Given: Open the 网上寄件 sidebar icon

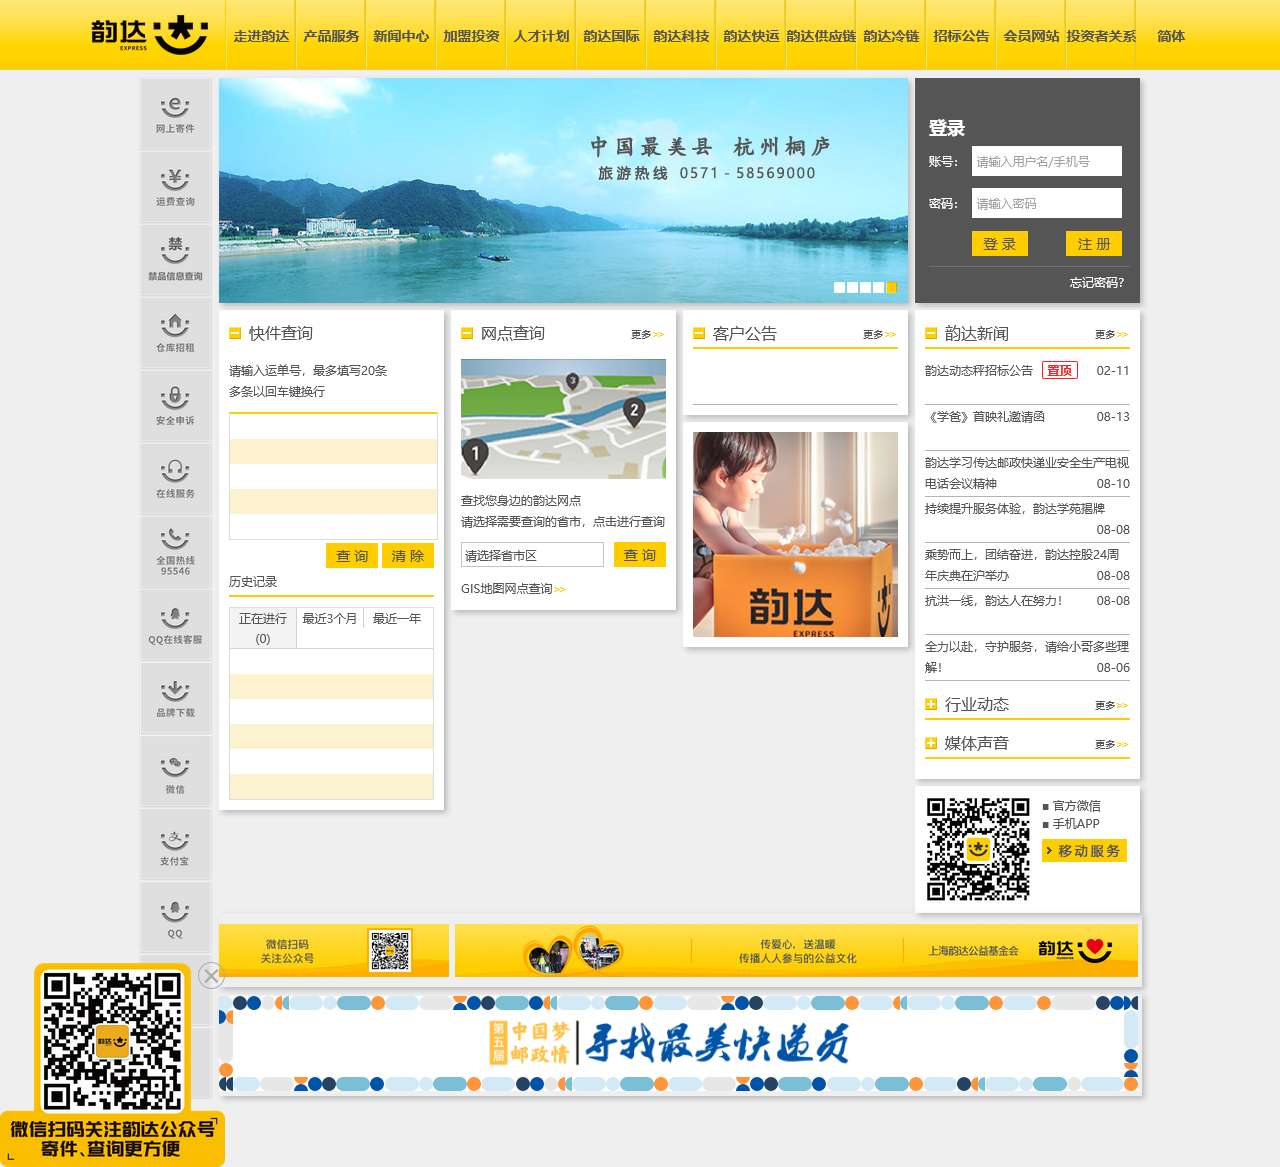Looking at the screenshot, I should point(175,115).
